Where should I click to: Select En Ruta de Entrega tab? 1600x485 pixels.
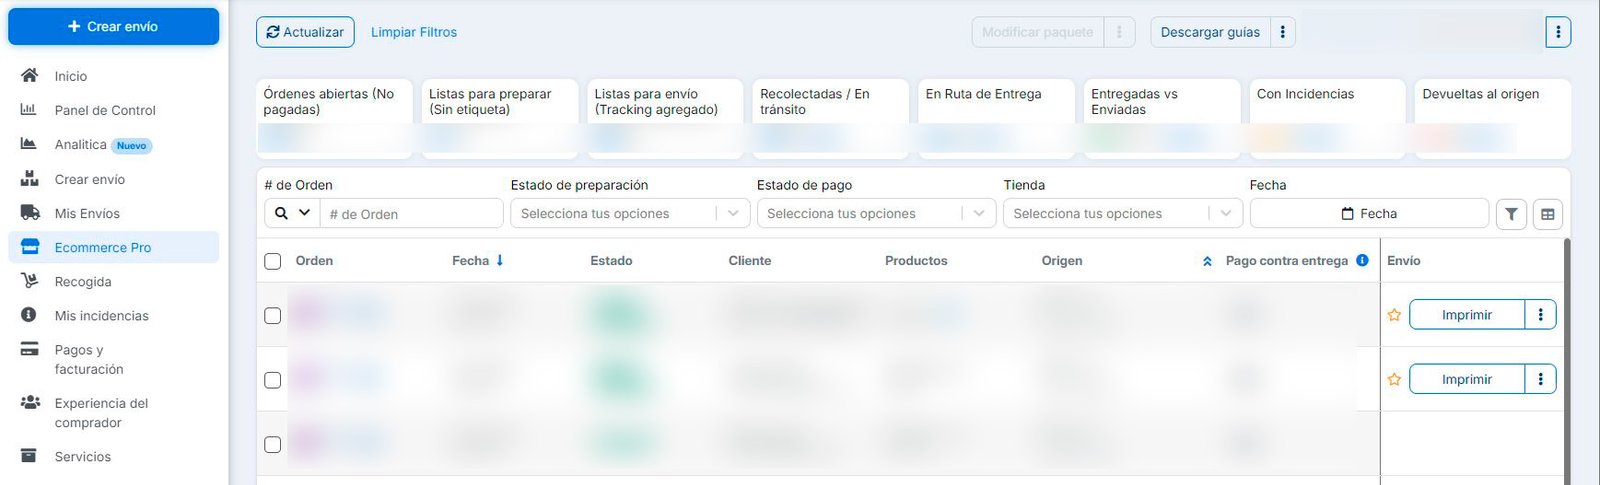[996, 118]
